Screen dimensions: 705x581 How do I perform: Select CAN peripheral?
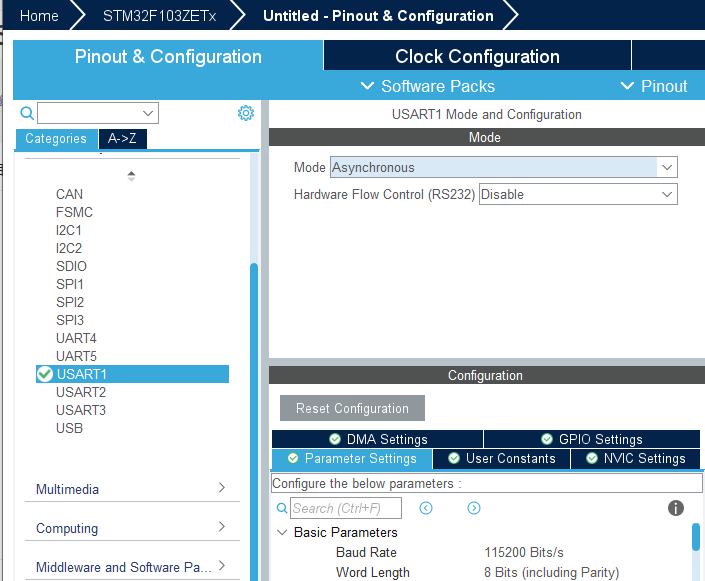pos(69,194)
